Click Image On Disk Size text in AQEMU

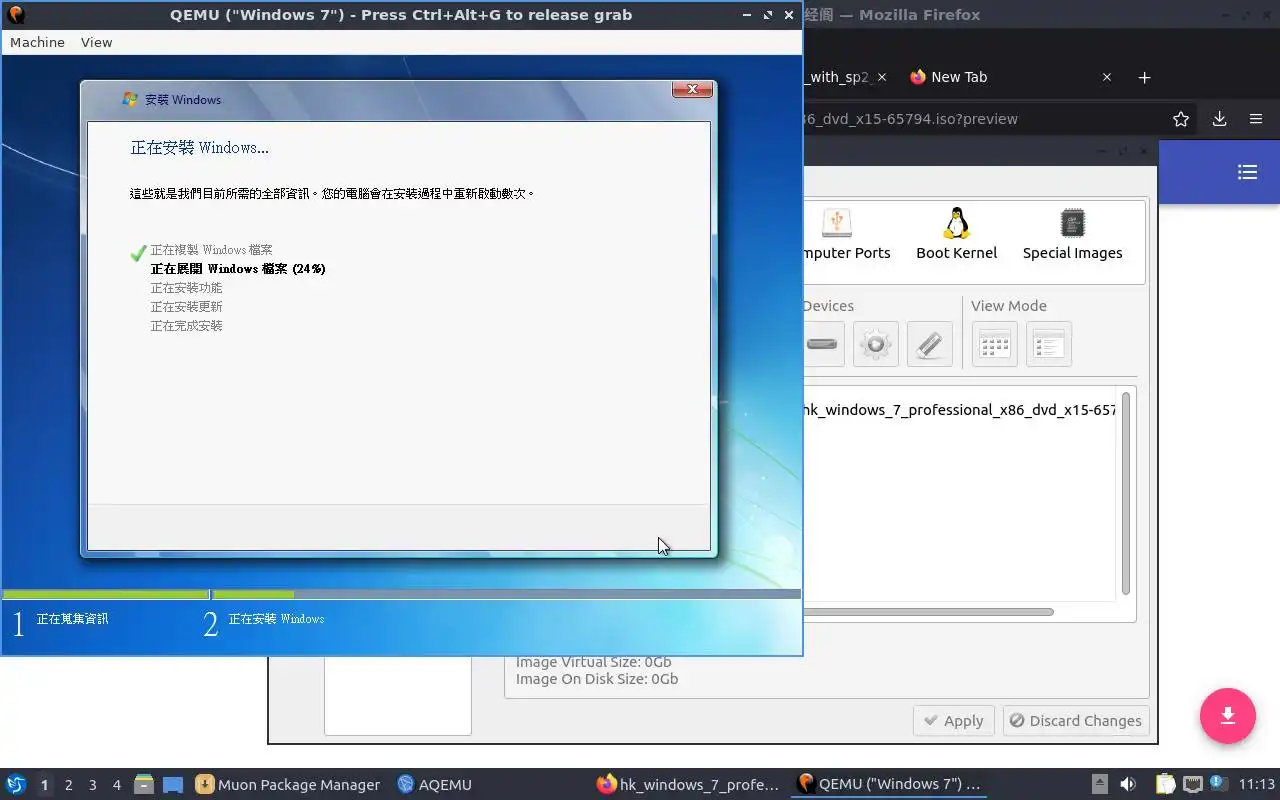[597, 679]
